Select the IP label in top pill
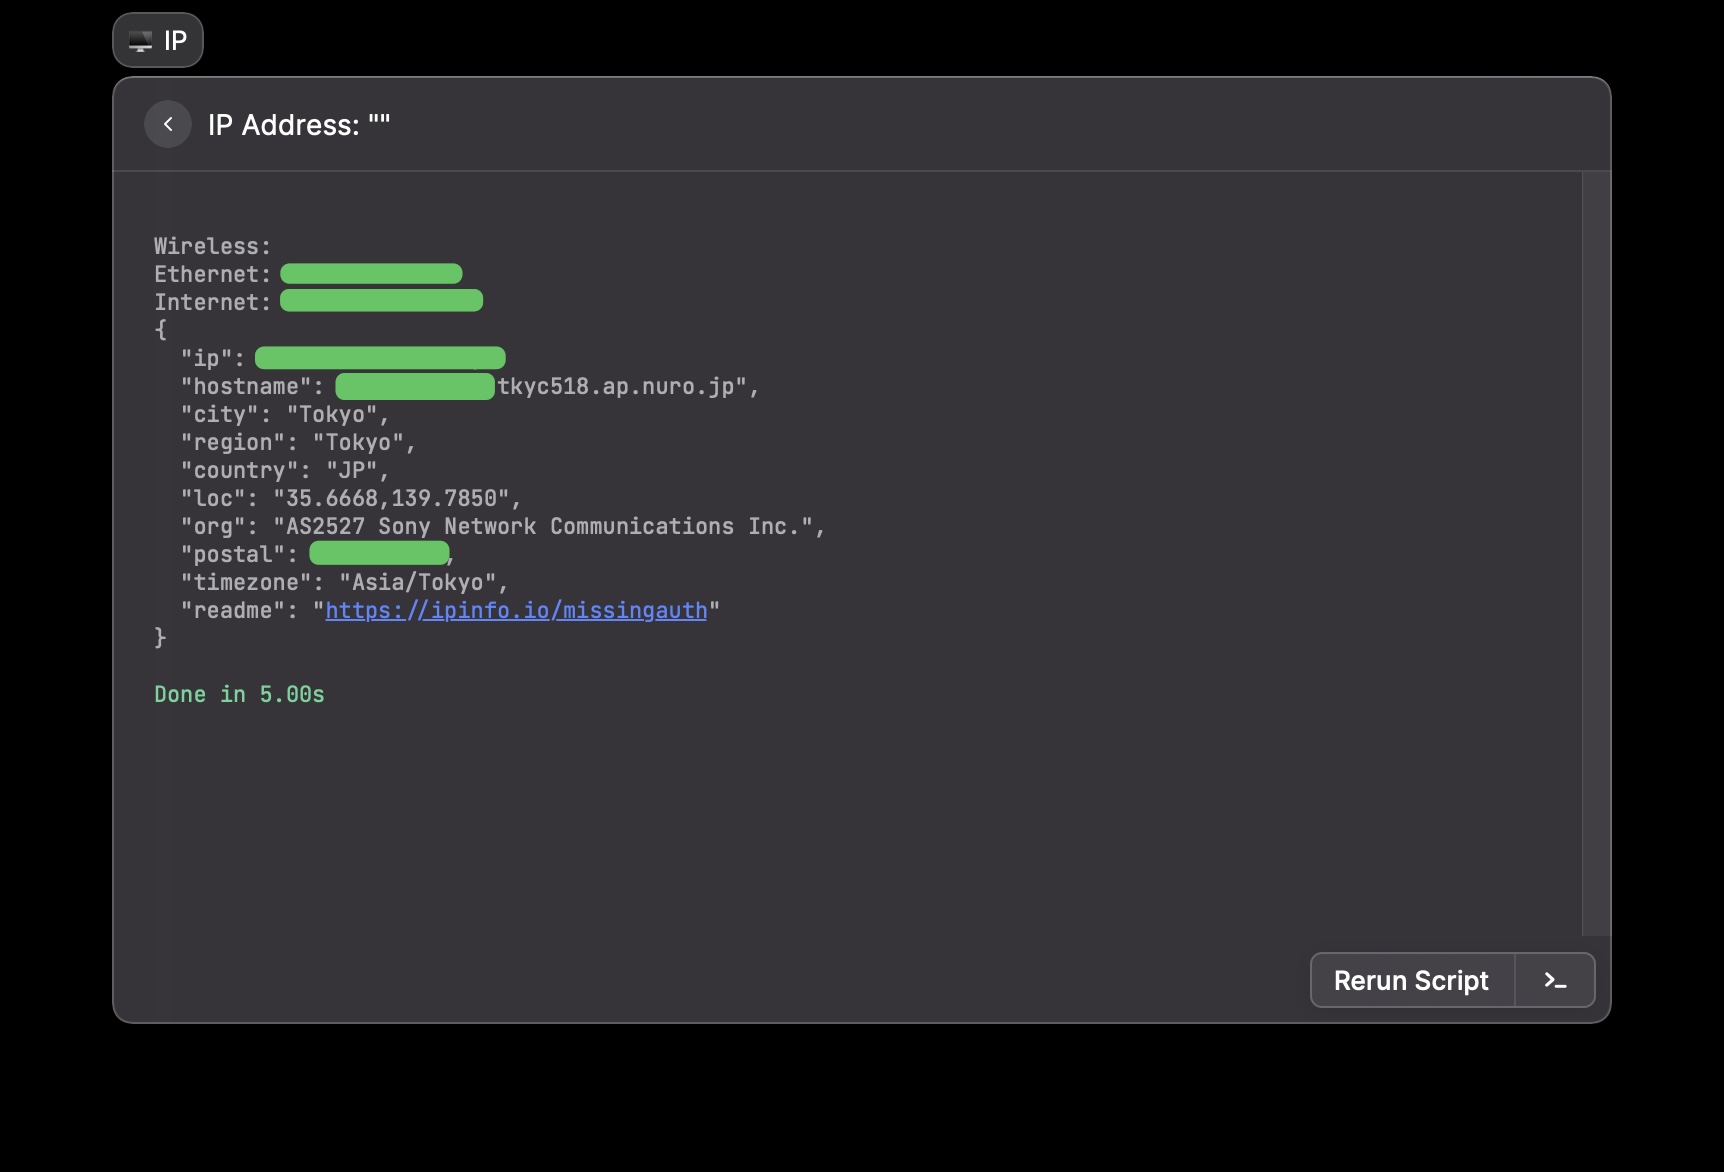 [176, 41]
